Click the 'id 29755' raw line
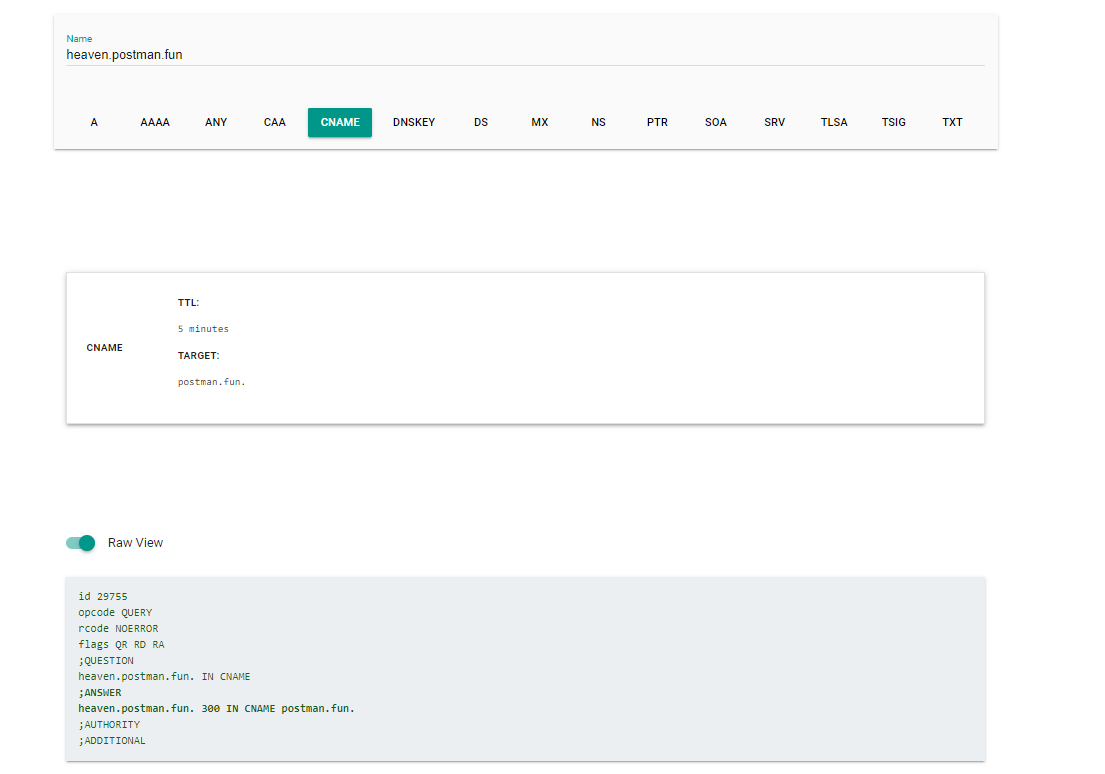 click(x=103, y=596)
